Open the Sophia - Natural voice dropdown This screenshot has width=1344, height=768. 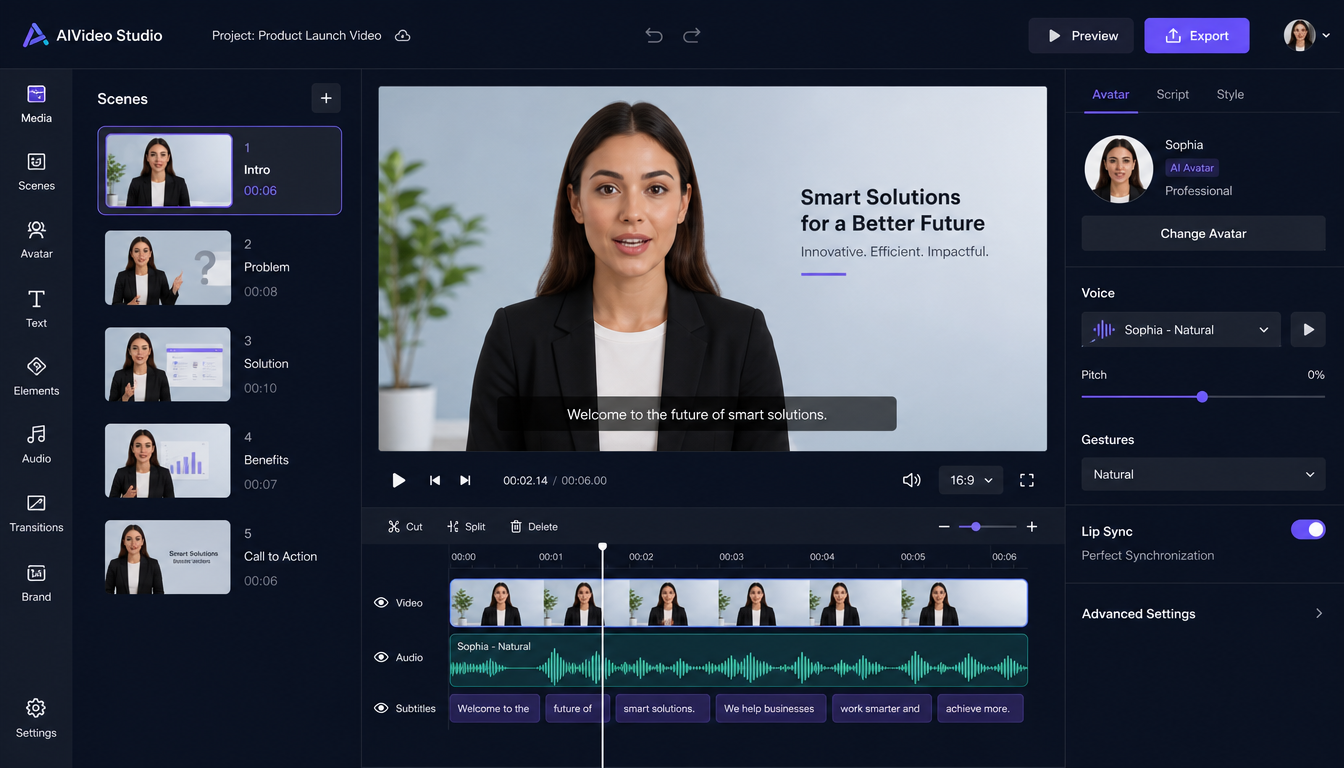[x=1181, y=330]
